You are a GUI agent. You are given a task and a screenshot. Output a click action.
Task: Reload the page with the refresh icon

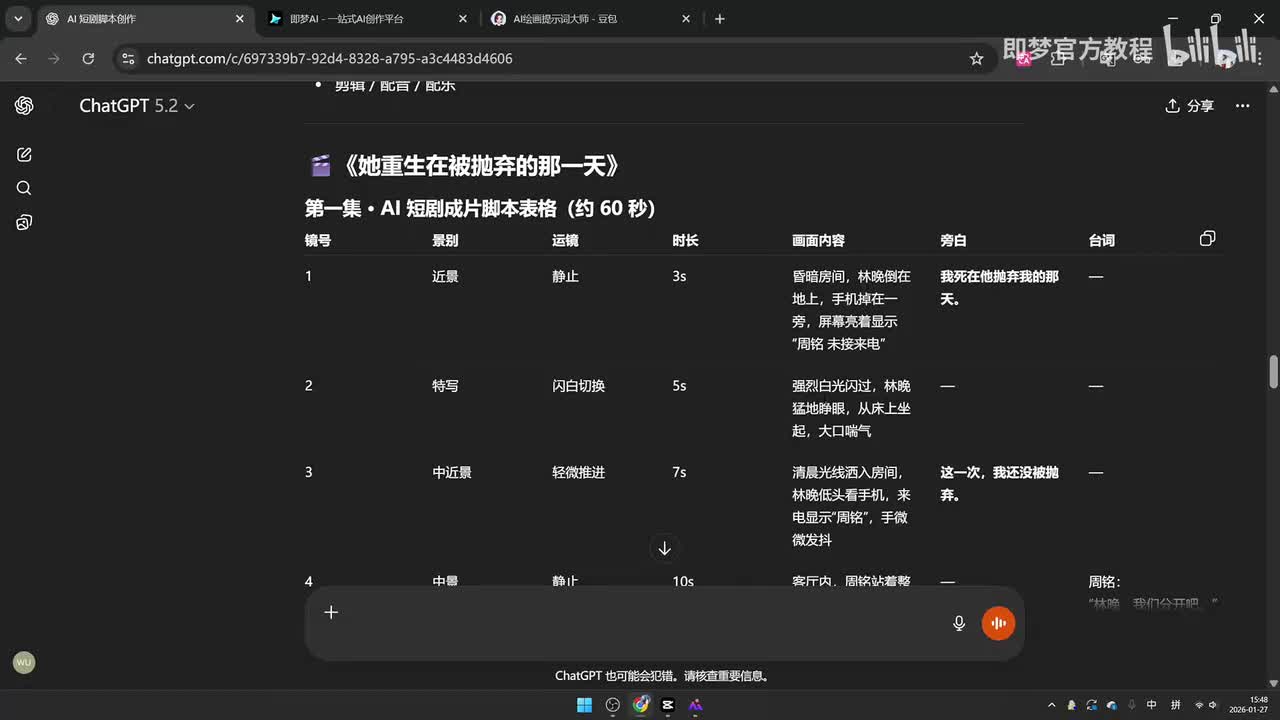(x=88, y=59)
